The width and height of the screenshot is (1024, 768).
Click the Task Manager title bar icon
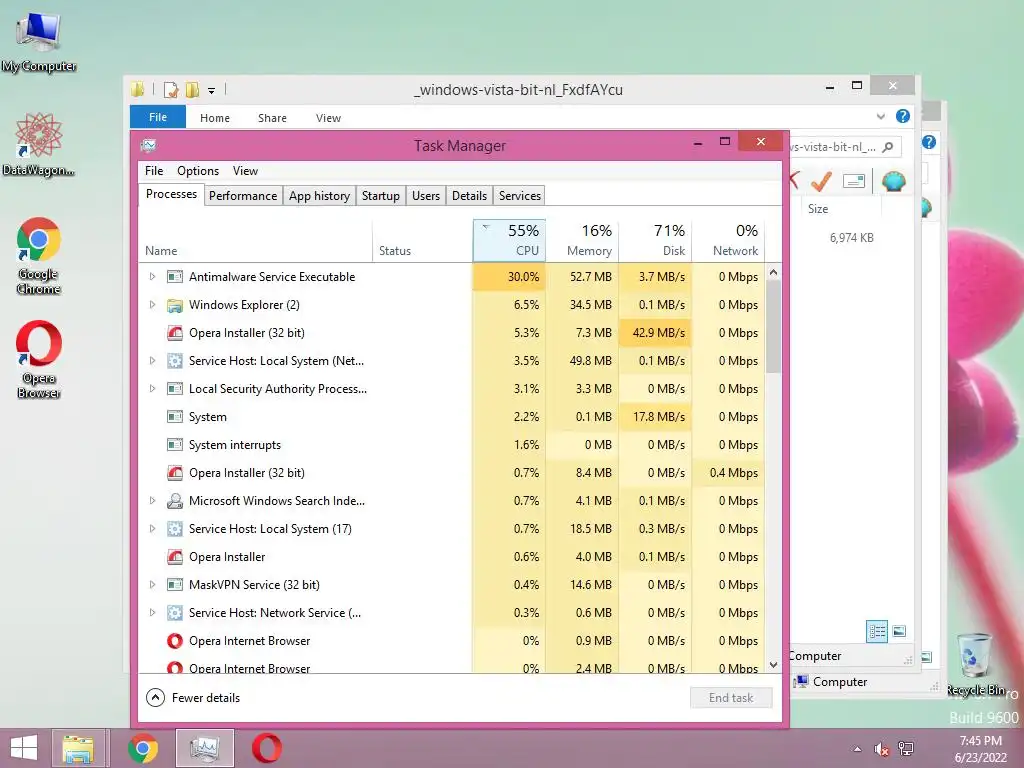tap(148, 145)
